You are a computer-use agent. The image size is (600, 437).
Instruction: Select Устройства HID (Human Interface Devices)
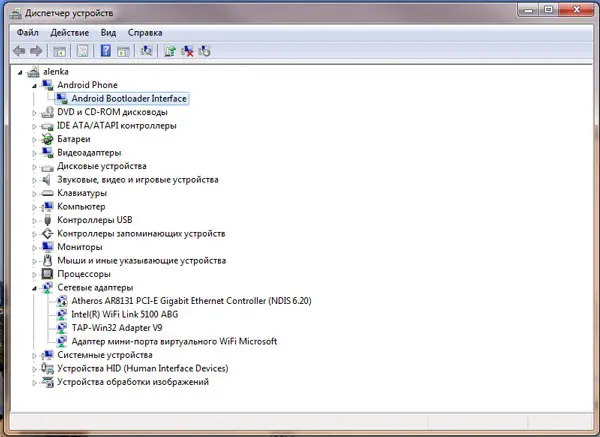143,368
